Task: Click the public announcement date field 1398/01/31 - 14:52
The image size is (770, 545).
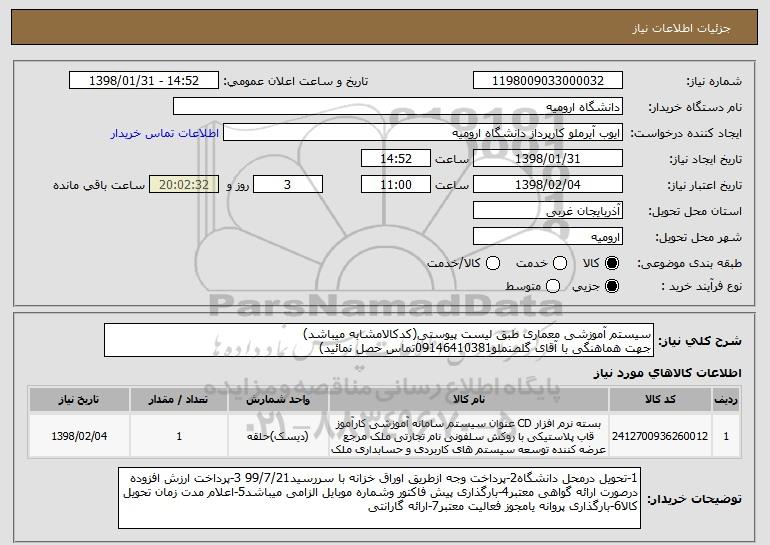Action: pos(144,81)
